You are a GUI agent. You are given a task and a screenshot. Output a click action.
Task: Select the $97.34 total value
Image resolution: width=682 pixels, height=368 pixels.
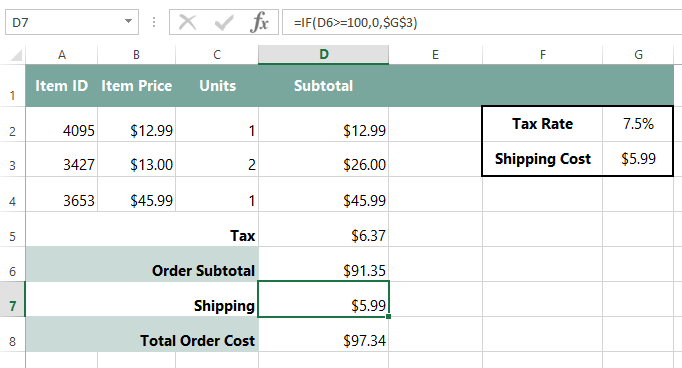(324, 334)
